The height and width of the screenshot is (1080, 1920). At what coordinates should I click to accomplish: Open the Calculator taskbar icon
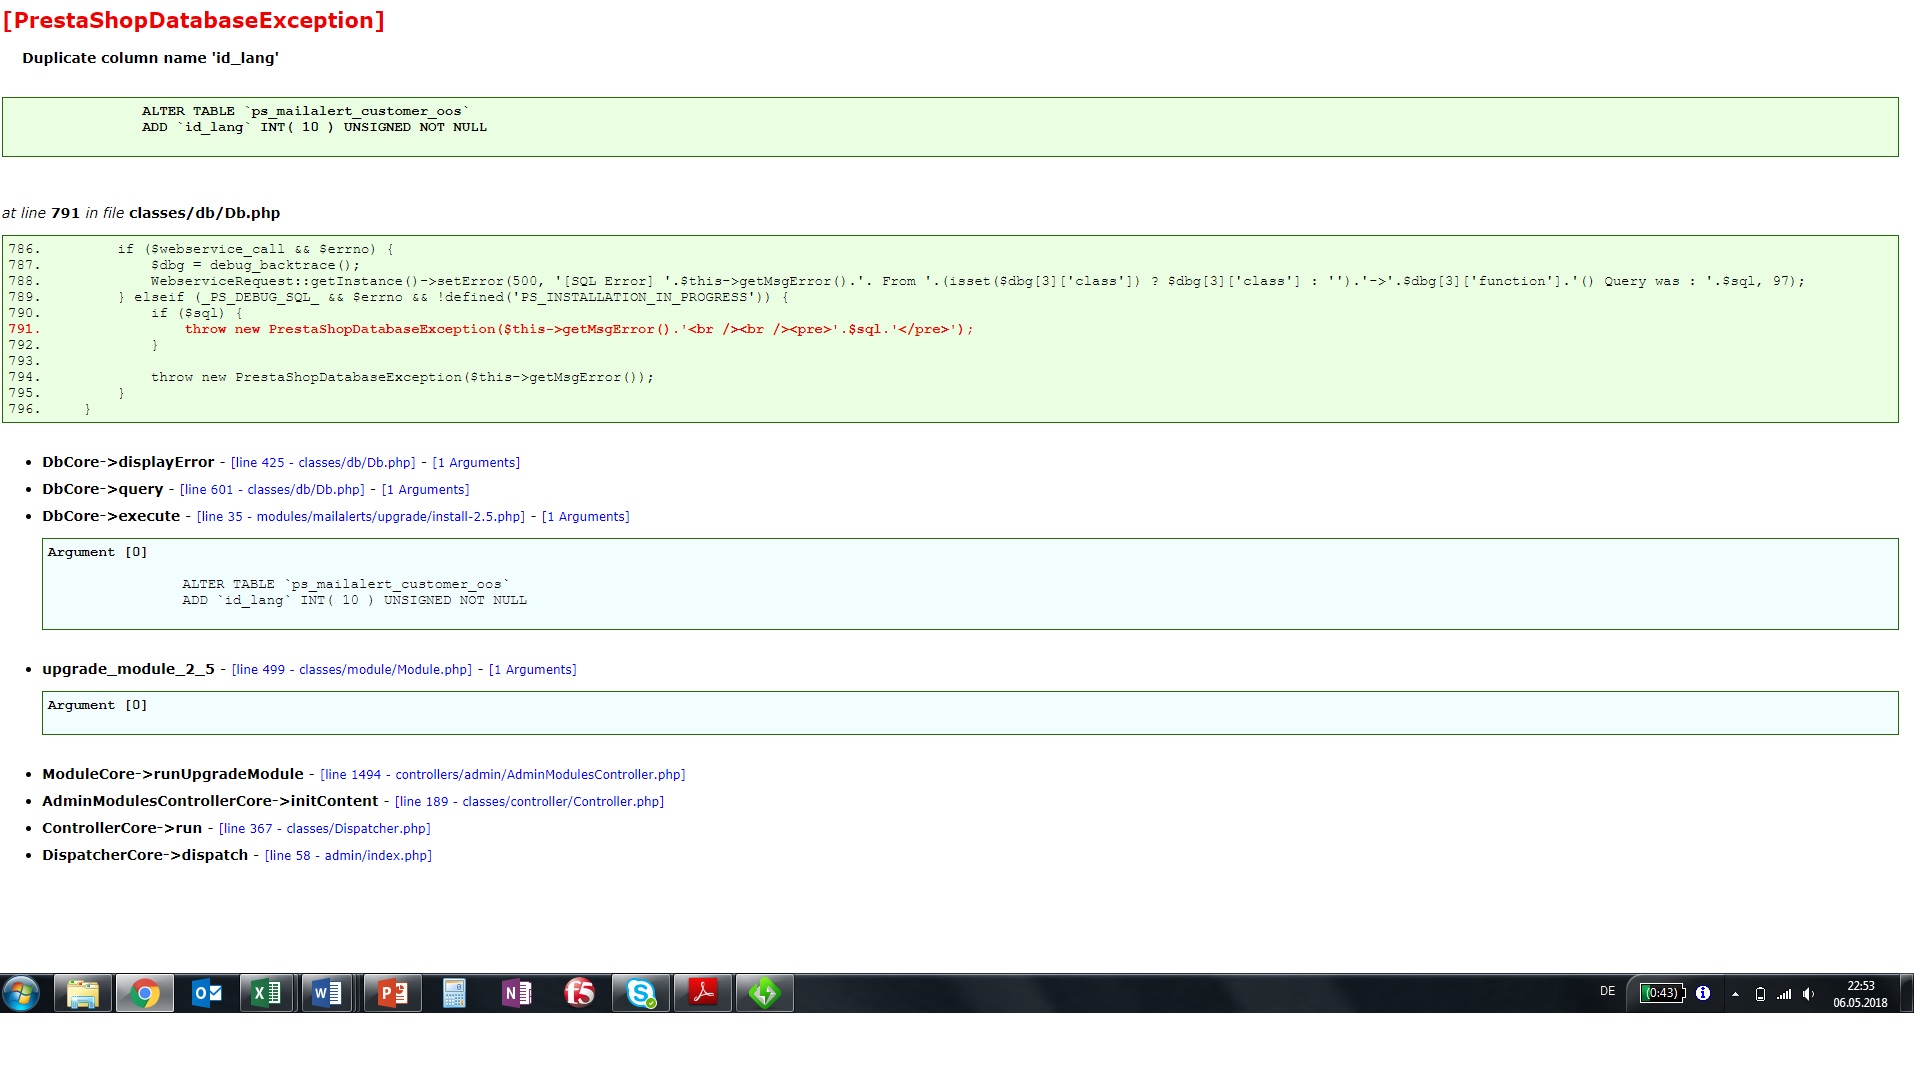coord(454,993)
